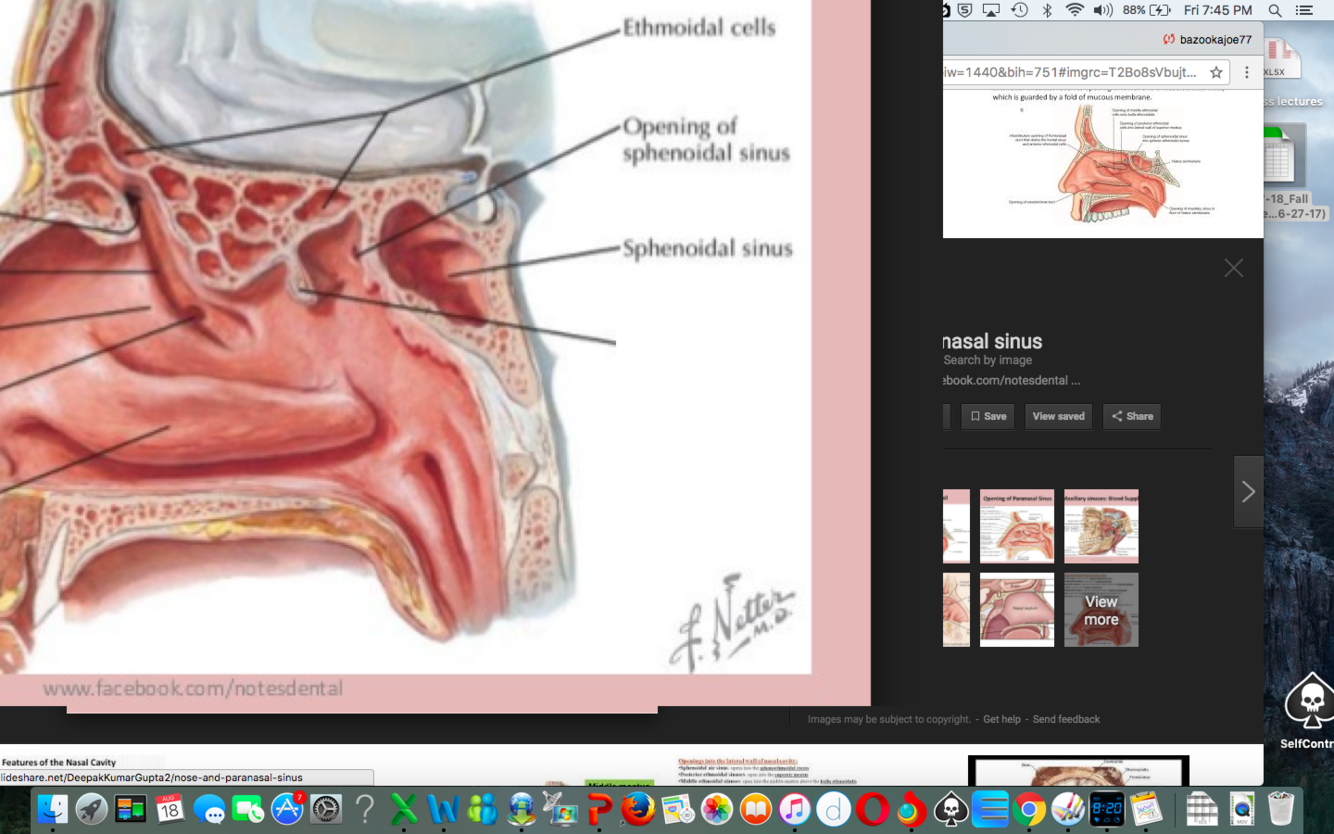Click the Search by image link
The height and width of the screenshot is (834, 1334).
click(988, 360)
